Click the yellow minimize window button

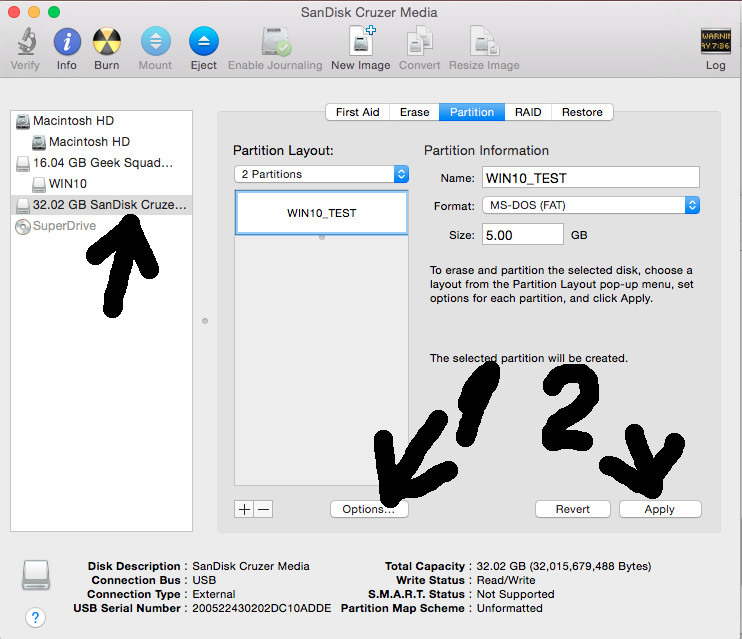tap(34, 12)
